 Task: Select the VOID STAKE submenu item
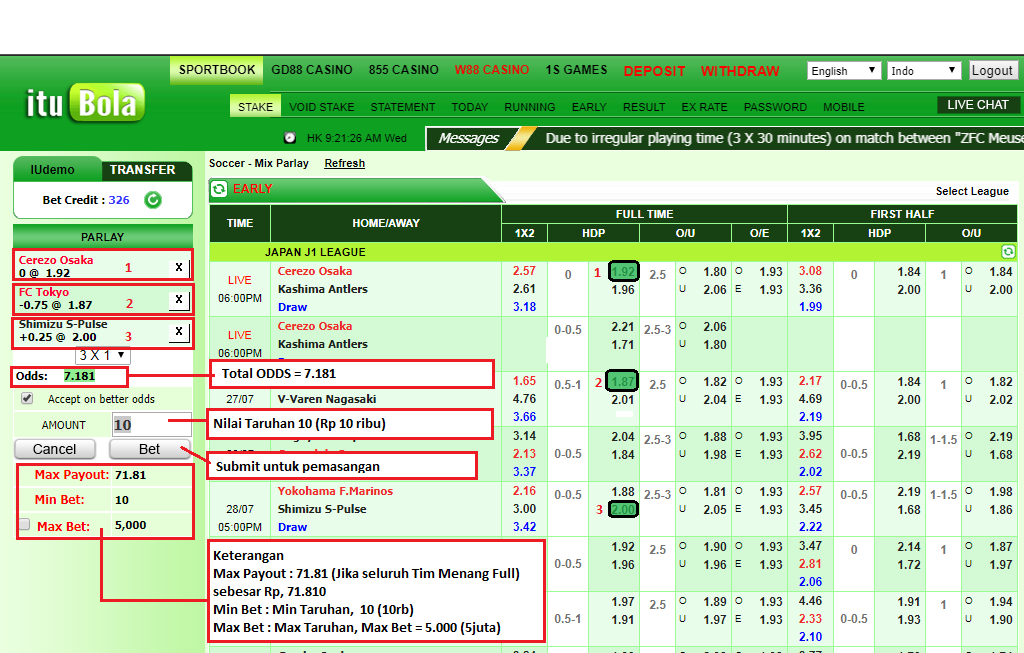coord(321,107)
